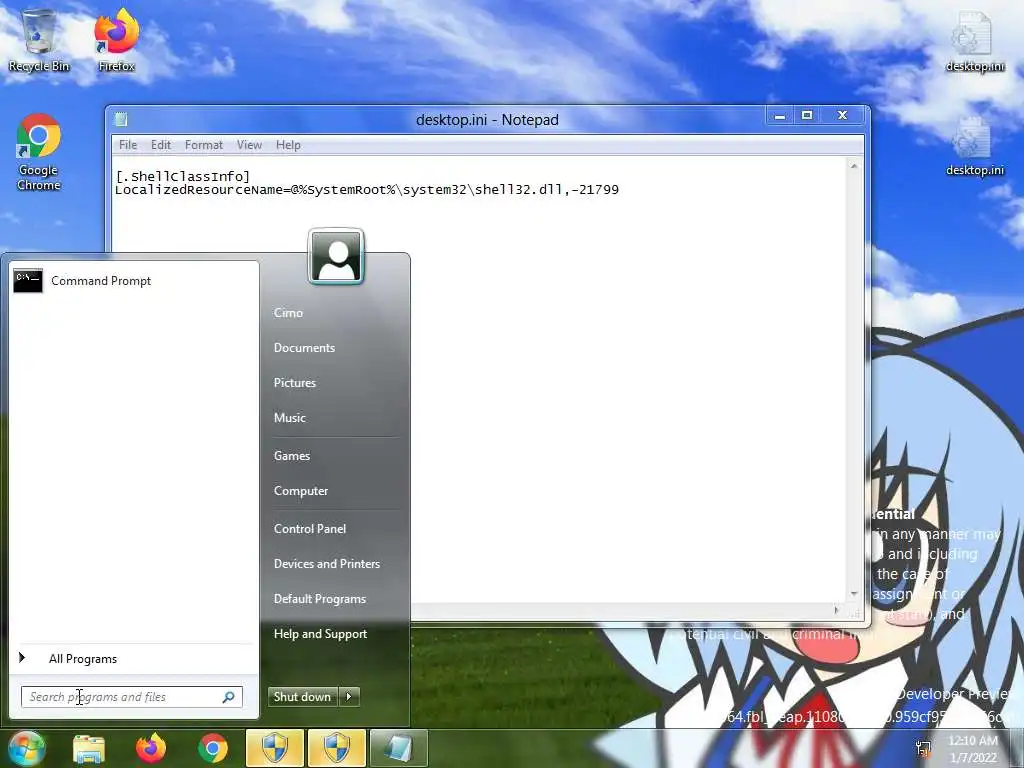Switch to the second shield taskbar item
Screen dimensions: 1024x768
tap(337, 748)
